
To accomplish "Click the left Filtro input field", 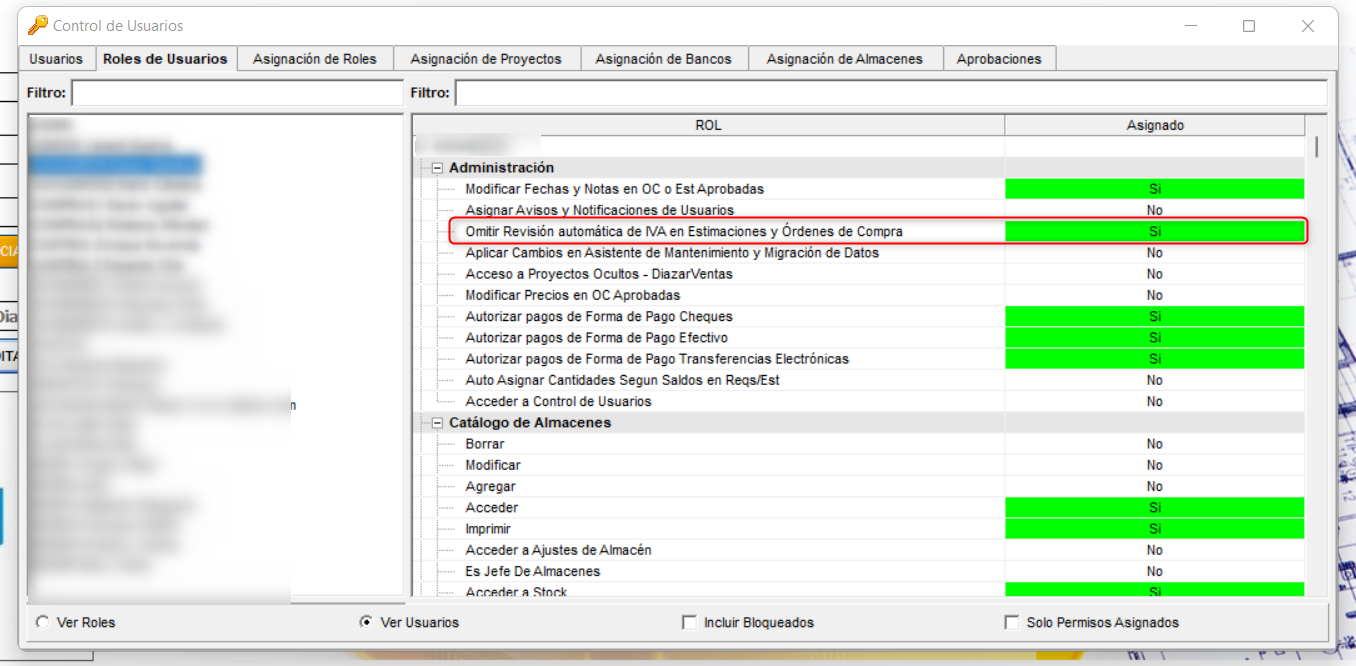I will click(237, 92).
